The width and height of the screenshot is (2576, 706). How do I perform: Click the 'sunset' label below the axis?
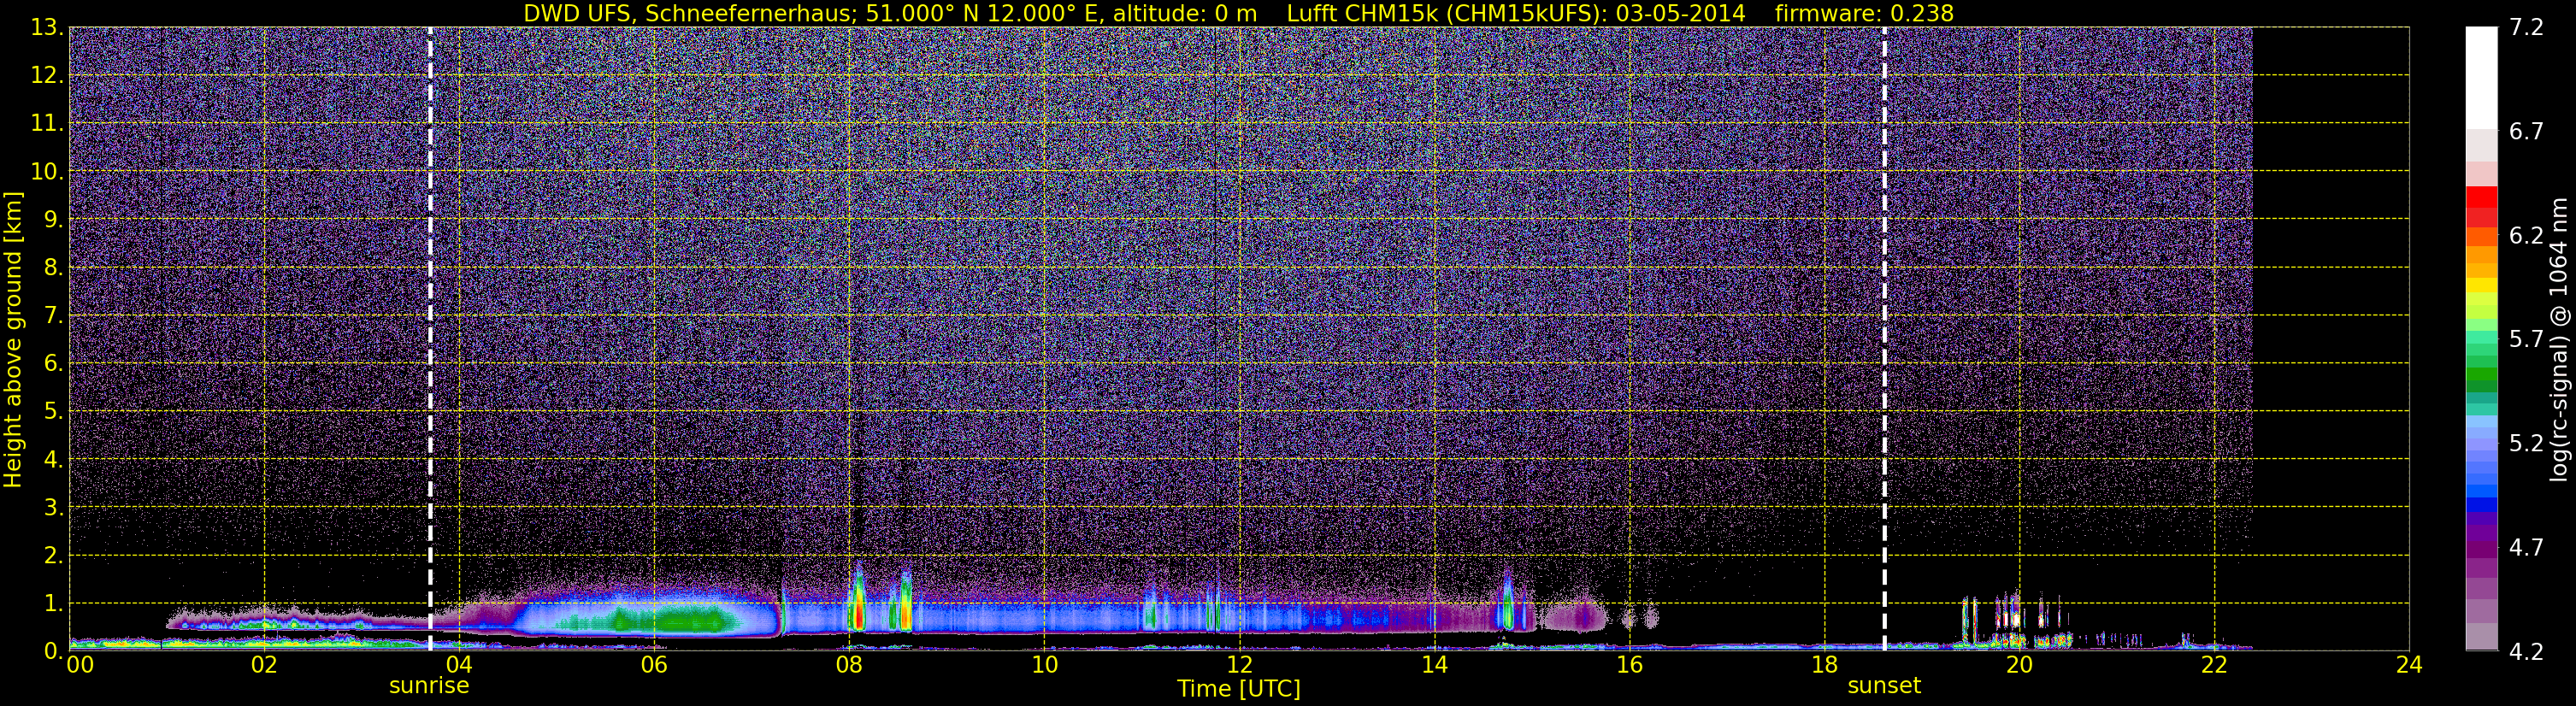pos(1884,686)
